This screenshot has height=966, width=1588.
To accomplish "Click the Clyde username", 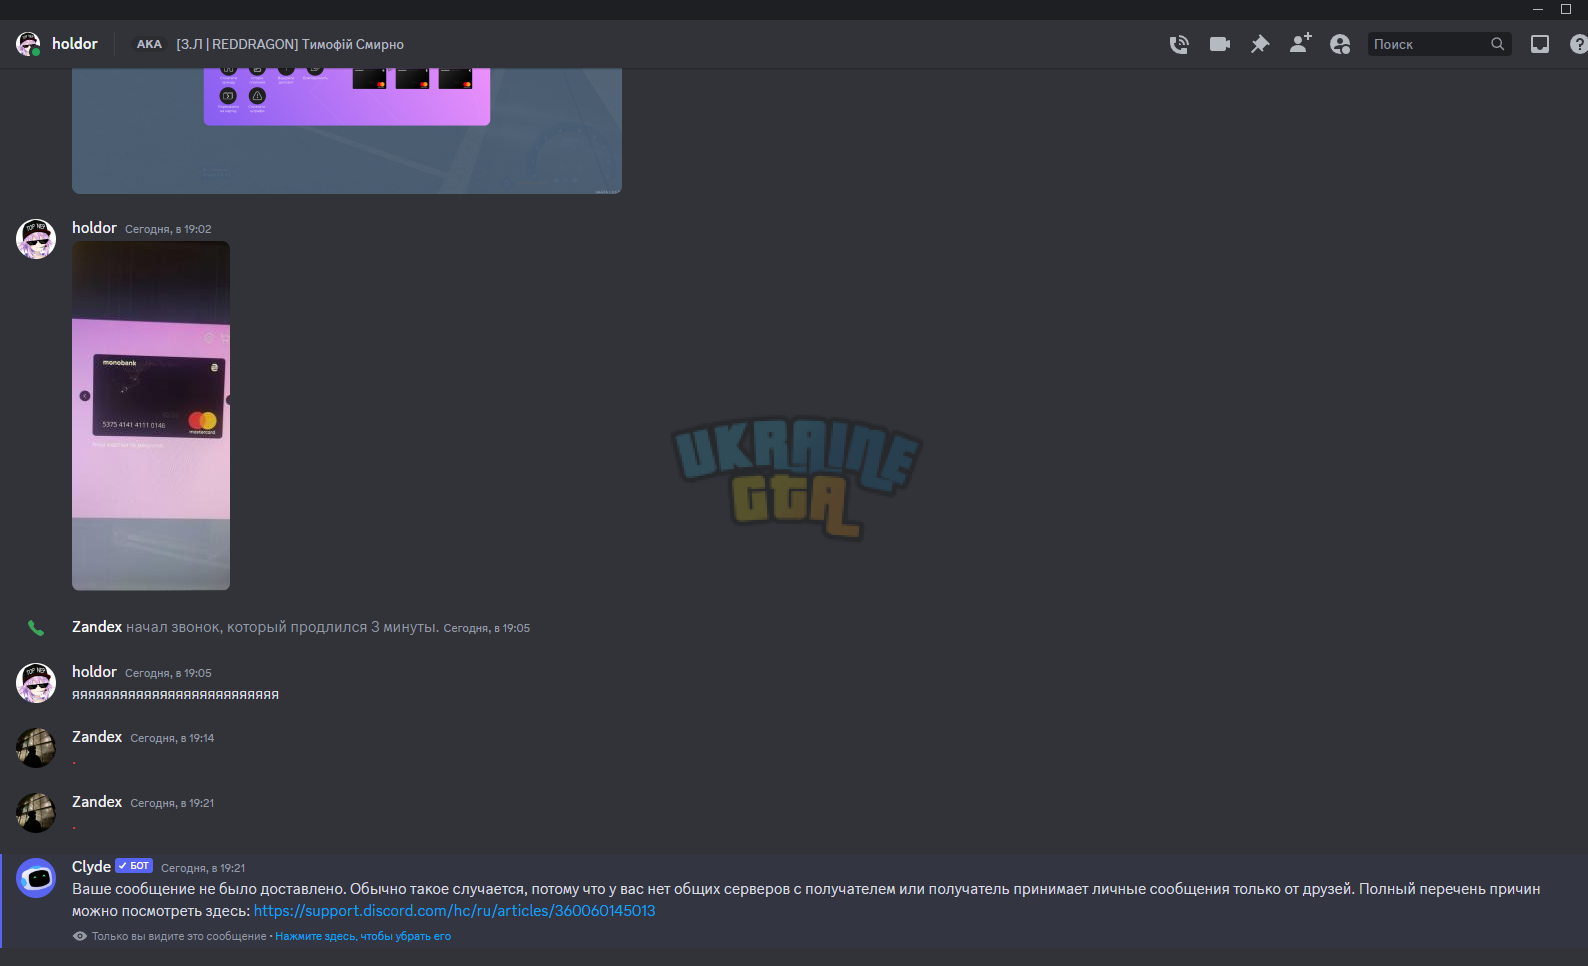I will click(91, 867).
